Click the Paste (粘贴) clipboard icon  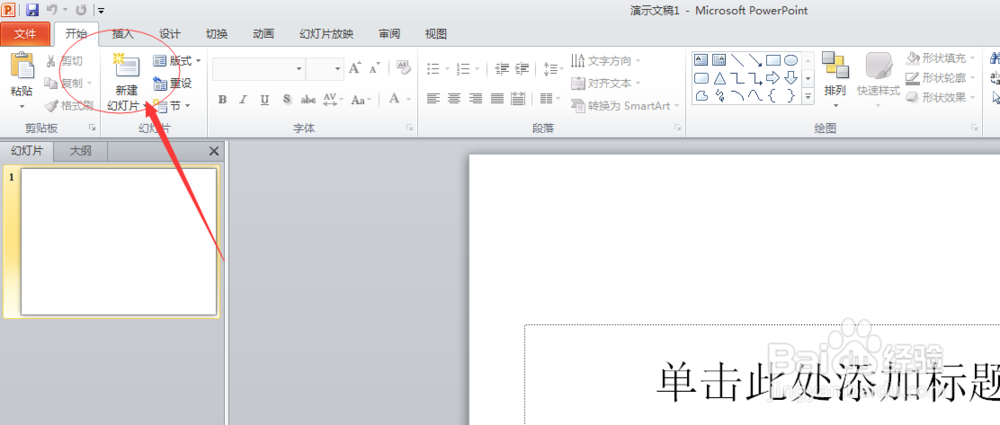click(22, 66)
